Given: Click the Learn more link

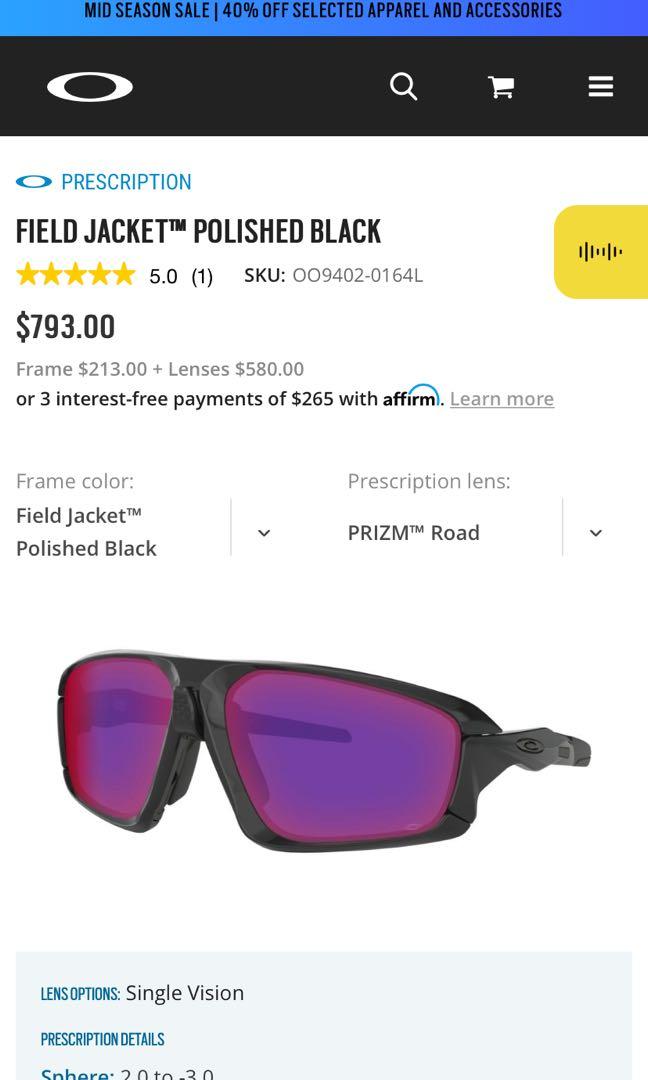Looking at the screenshot, I should pos(502,399).
